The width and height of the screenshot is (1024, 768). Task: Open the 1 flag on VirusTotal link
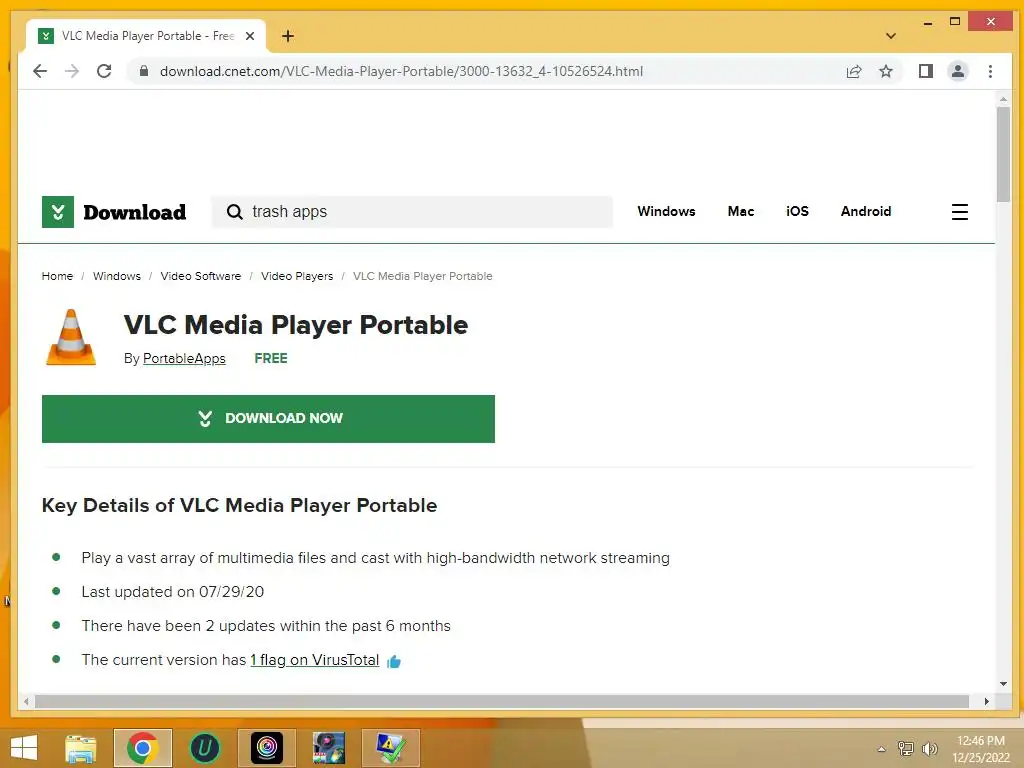pos(315,660)
